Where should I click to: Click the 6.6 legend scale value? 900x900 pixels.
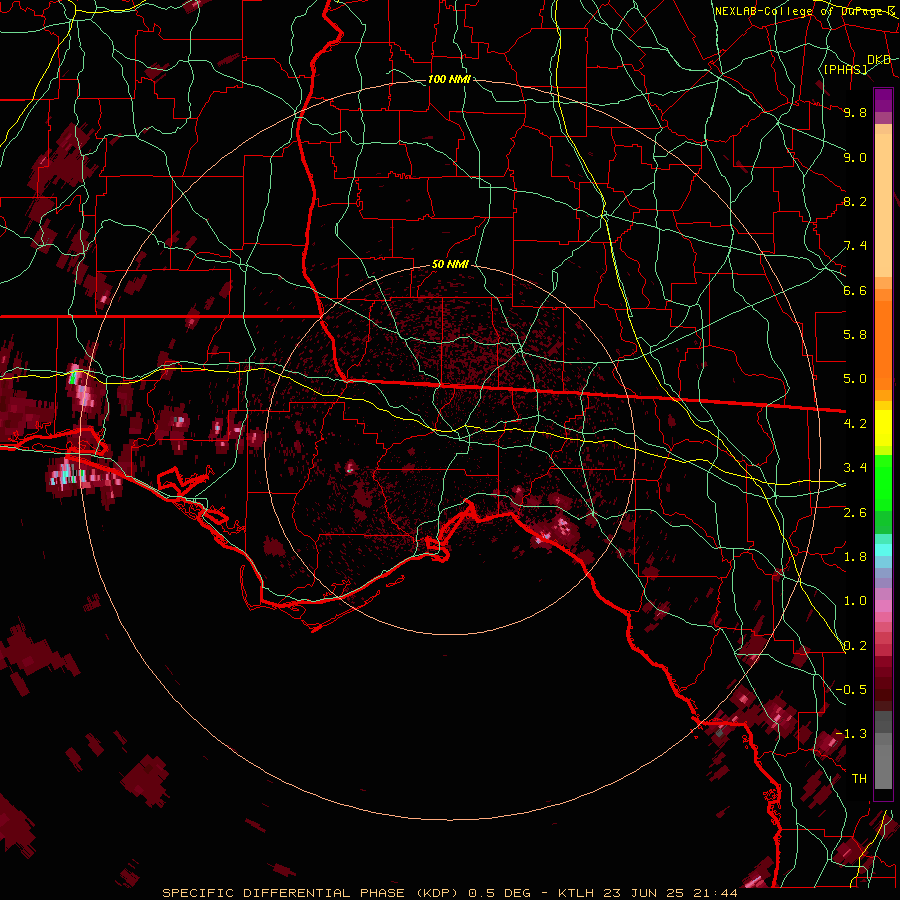coord(855,290)
